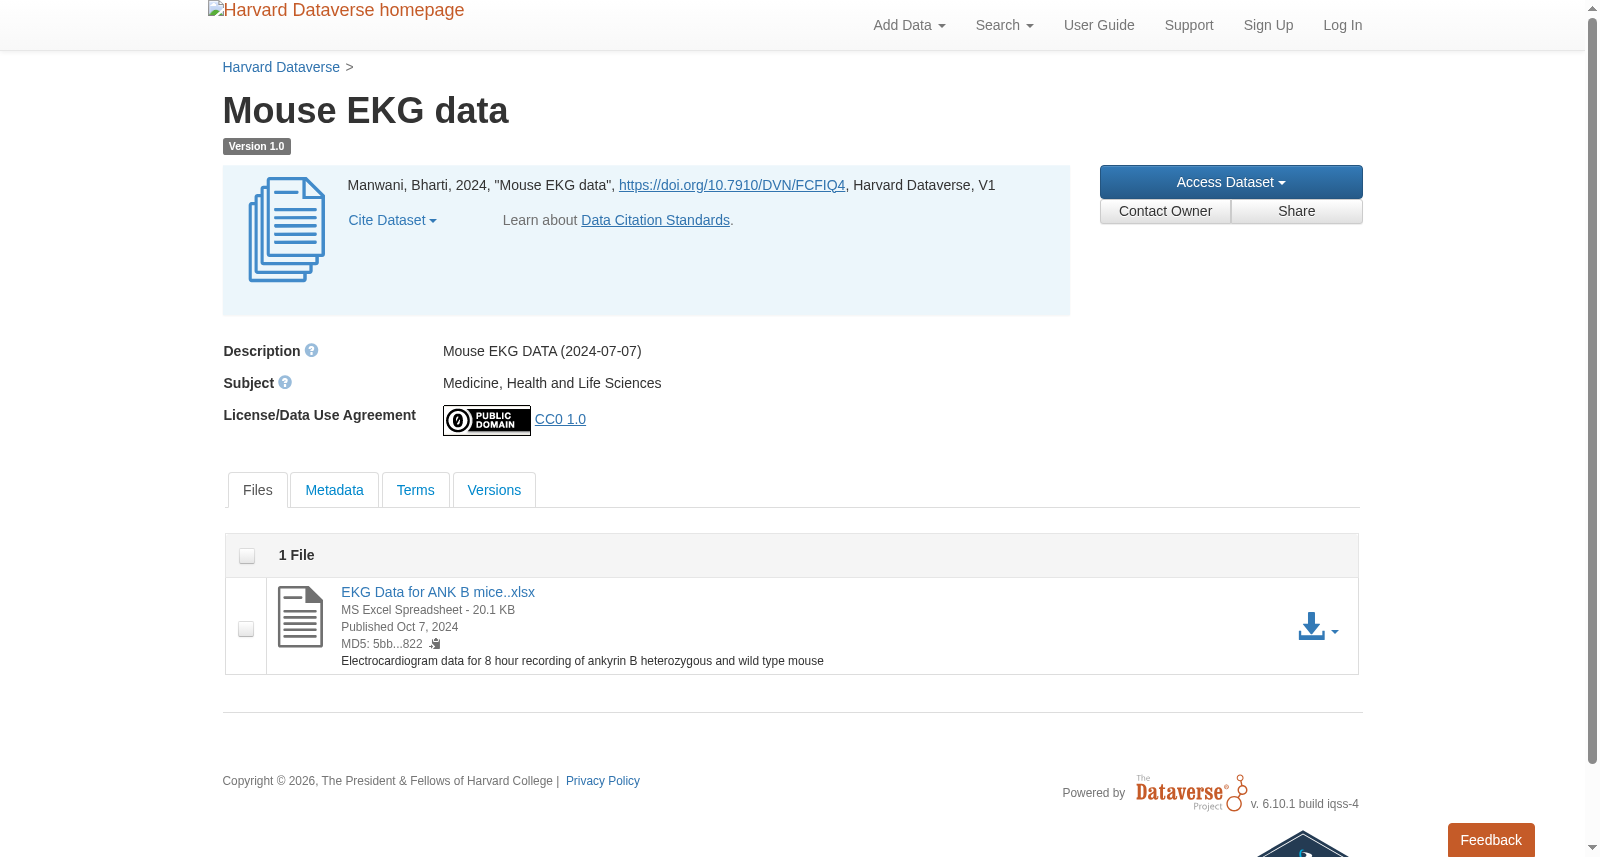Click the file type icon for EKG Data file
The width and height of the screenshot is (1600, 857).
pos(300,617)
